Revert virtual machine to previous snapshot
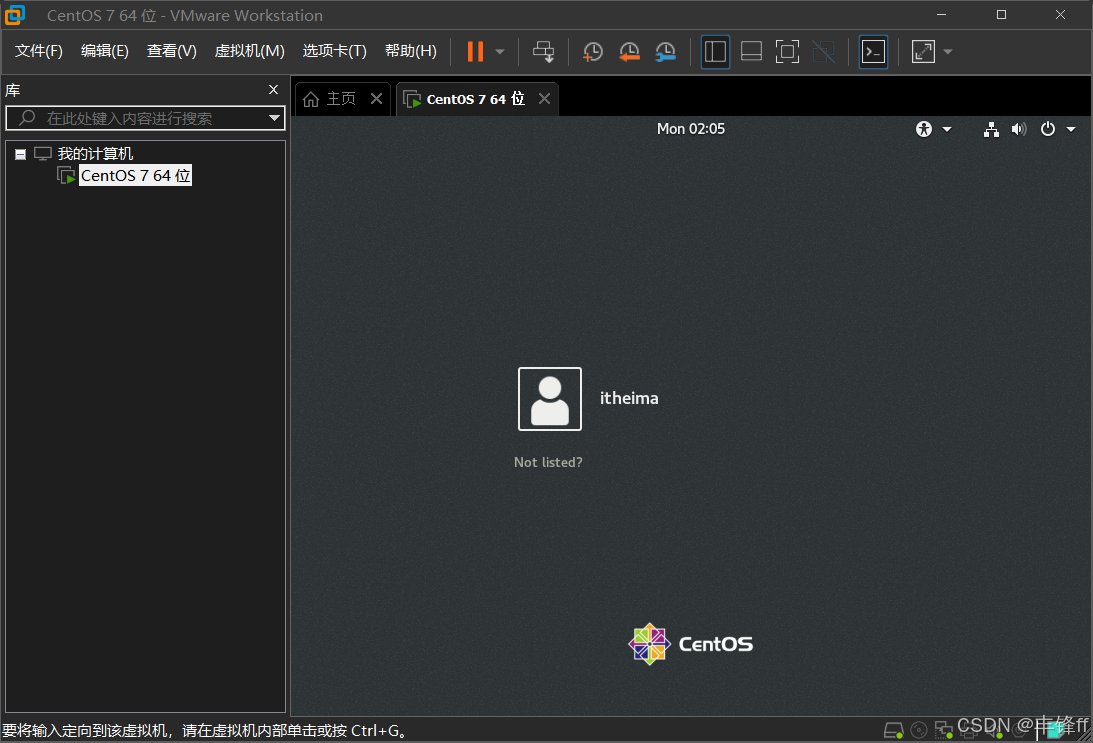Screen dimensions: 1093x743 pos(629,52)
